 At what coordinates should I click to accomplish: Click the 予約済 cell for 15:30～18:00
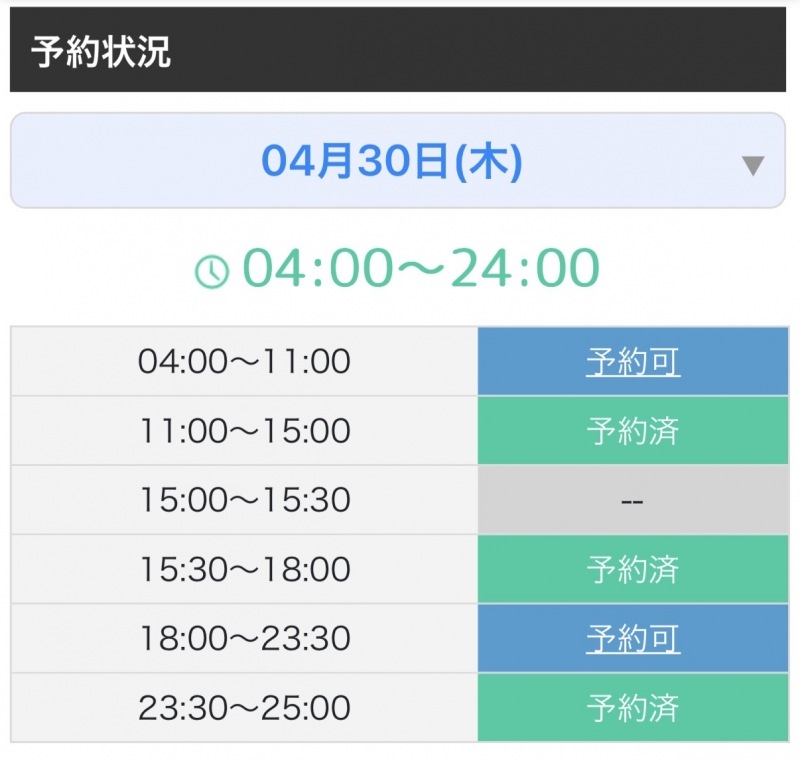pyautogui.click(x=632, y=570)
